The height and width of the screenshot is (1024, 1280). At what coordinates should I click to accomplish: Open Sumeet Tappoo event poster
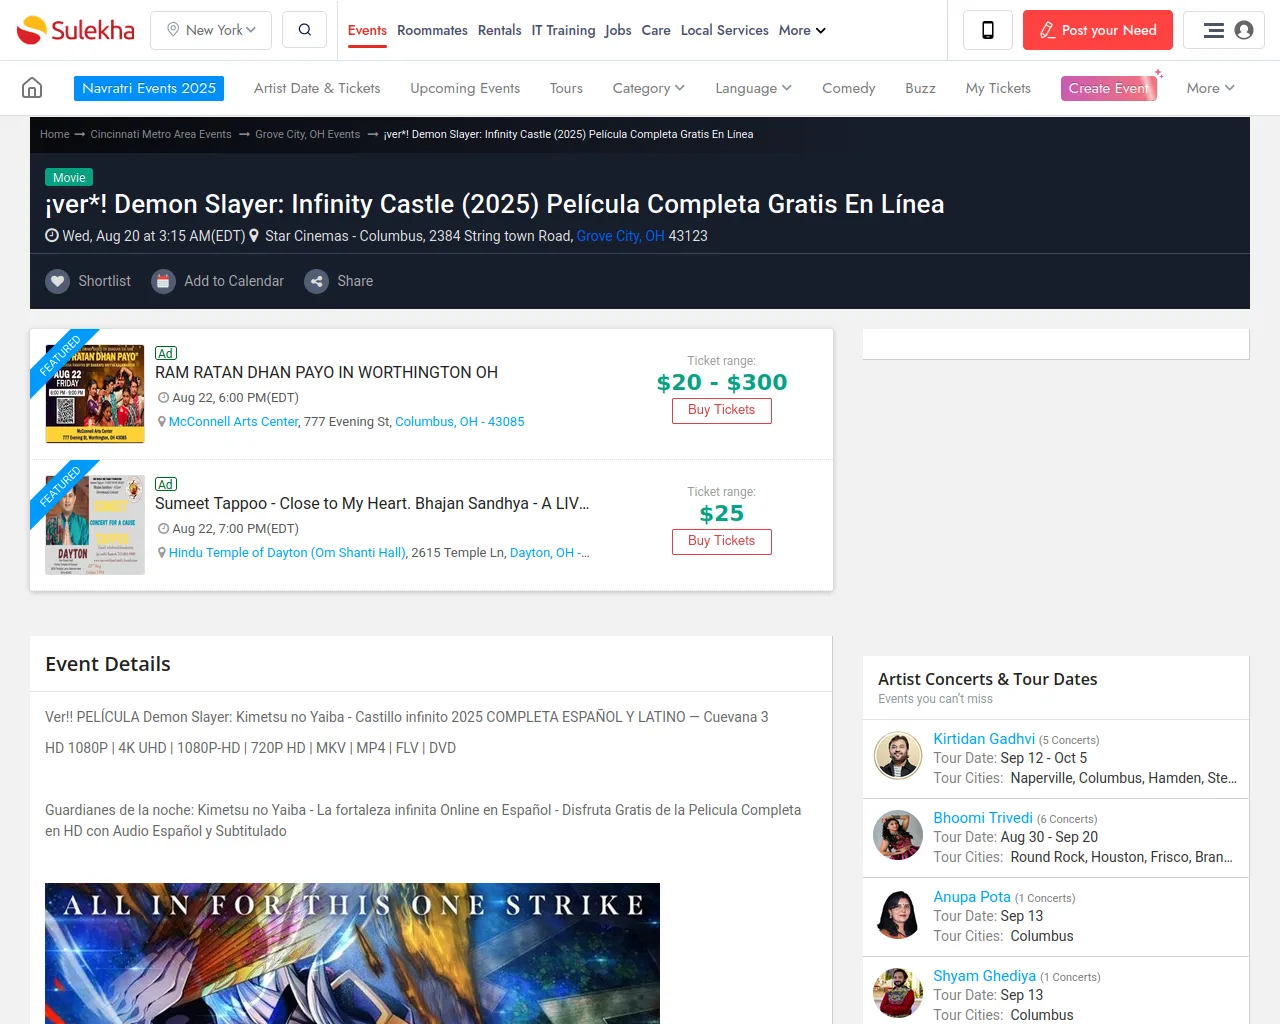pos(95,525)
